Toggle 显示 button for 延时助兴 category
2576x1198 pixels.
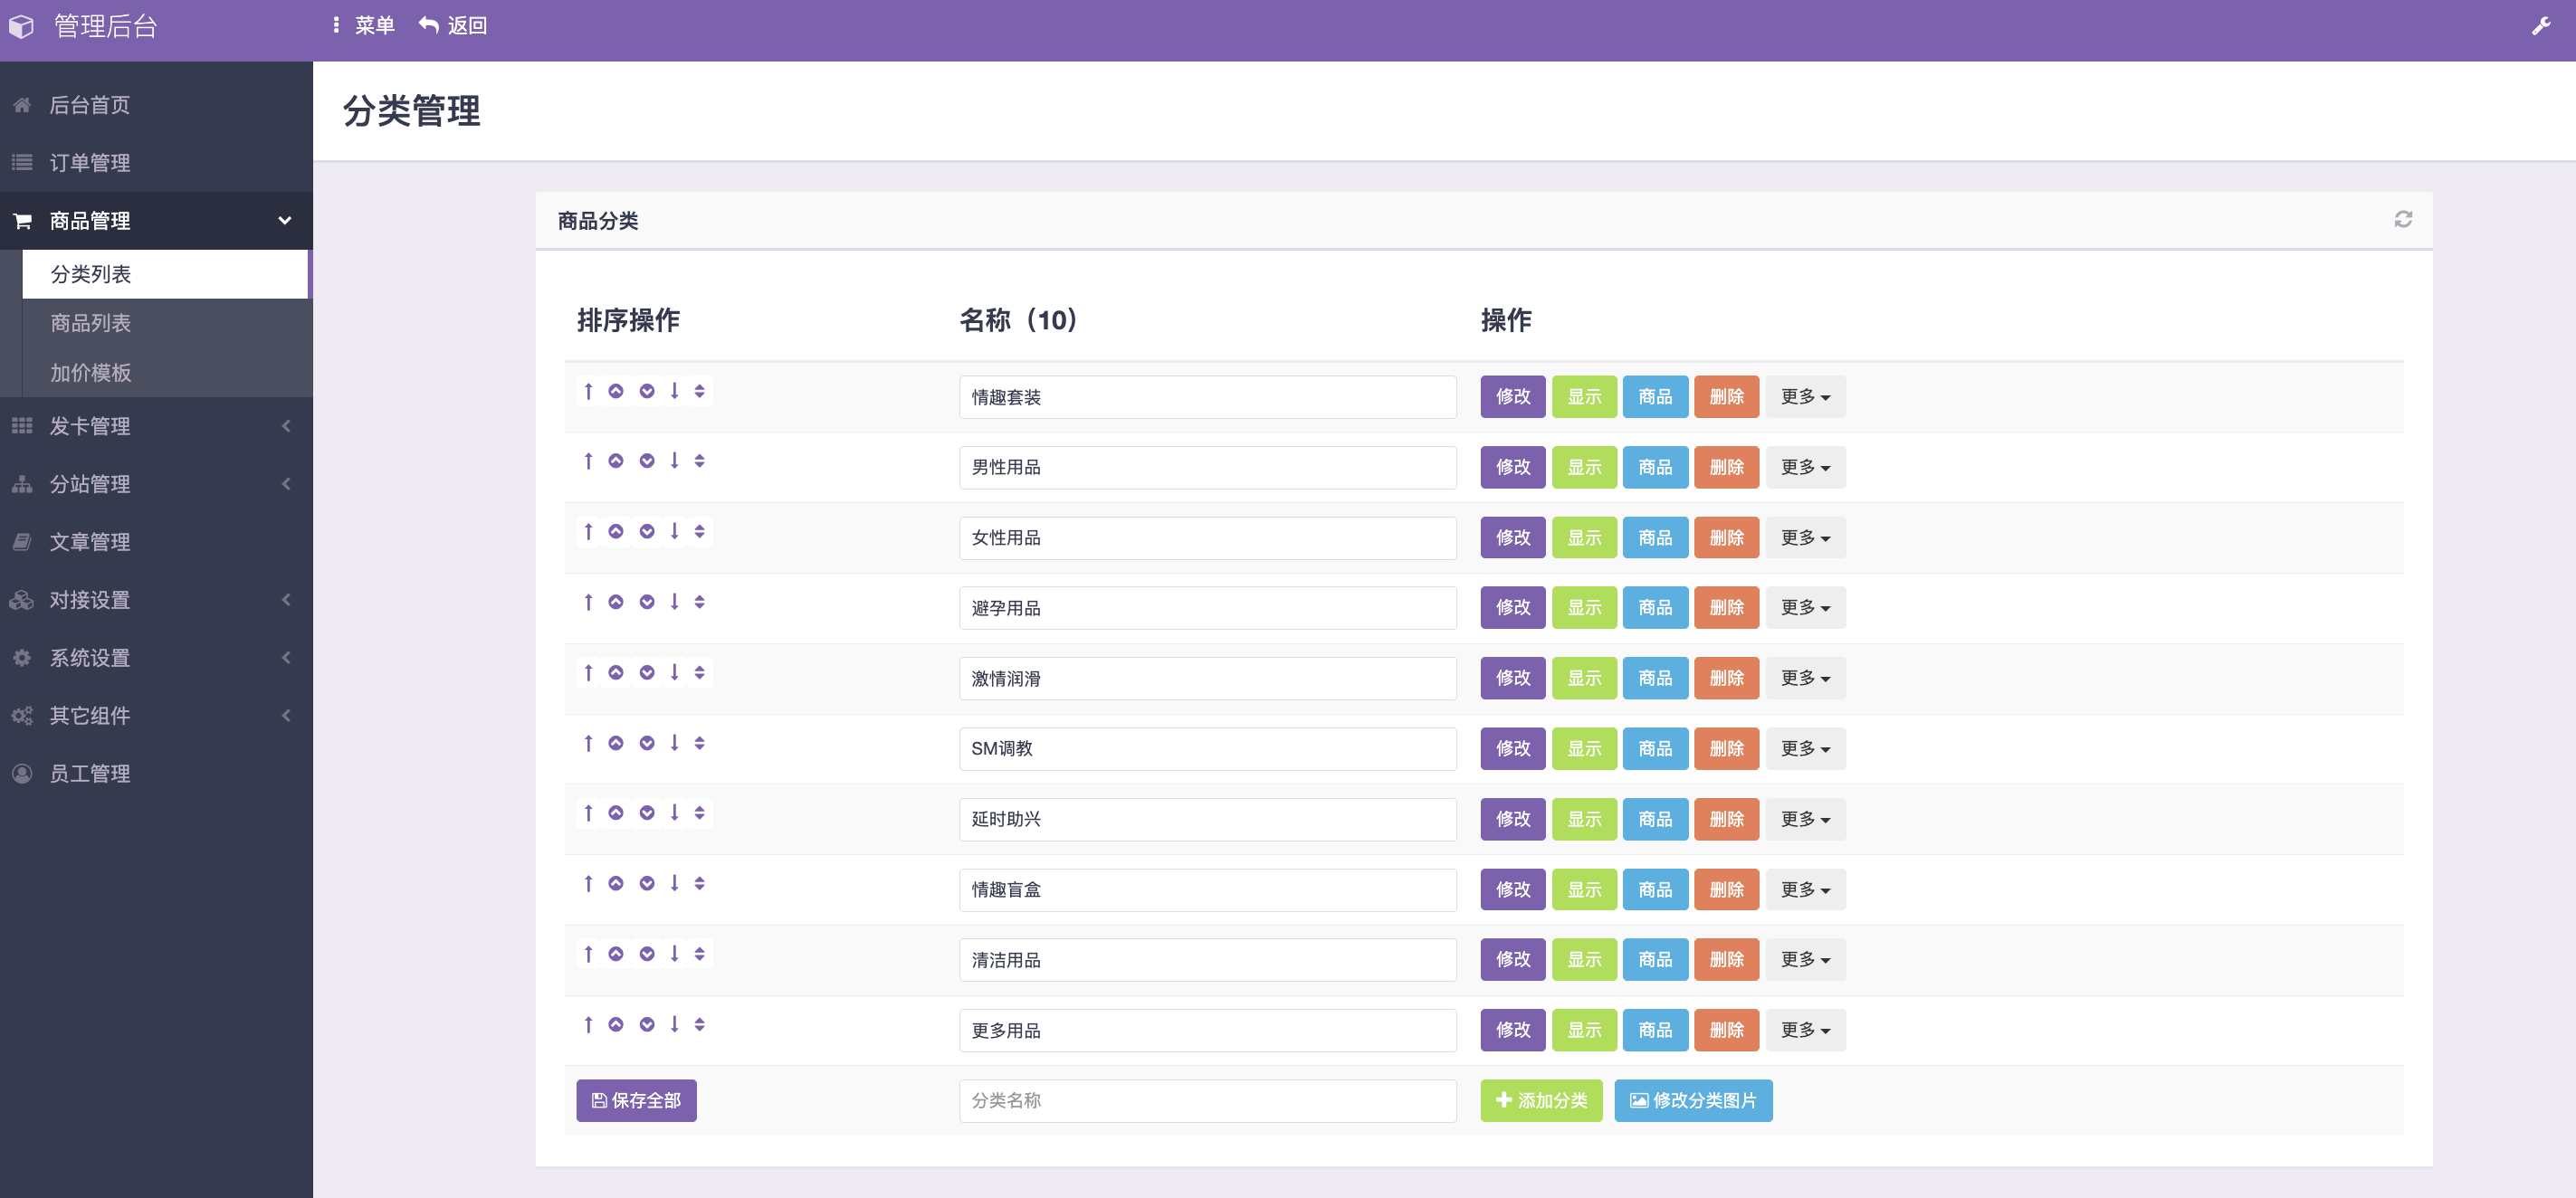click(x=1583, y=818)
